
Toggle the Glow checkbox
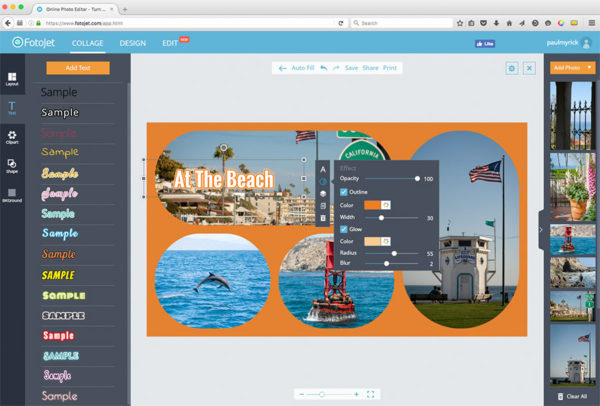344,229
